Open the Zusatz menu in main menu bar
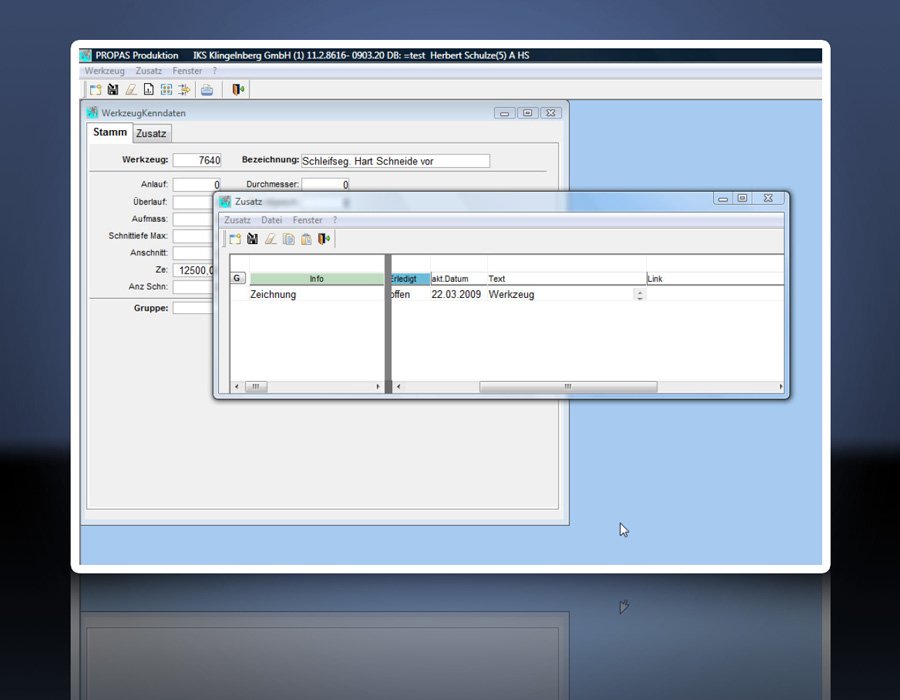 (x=149, y=71)
